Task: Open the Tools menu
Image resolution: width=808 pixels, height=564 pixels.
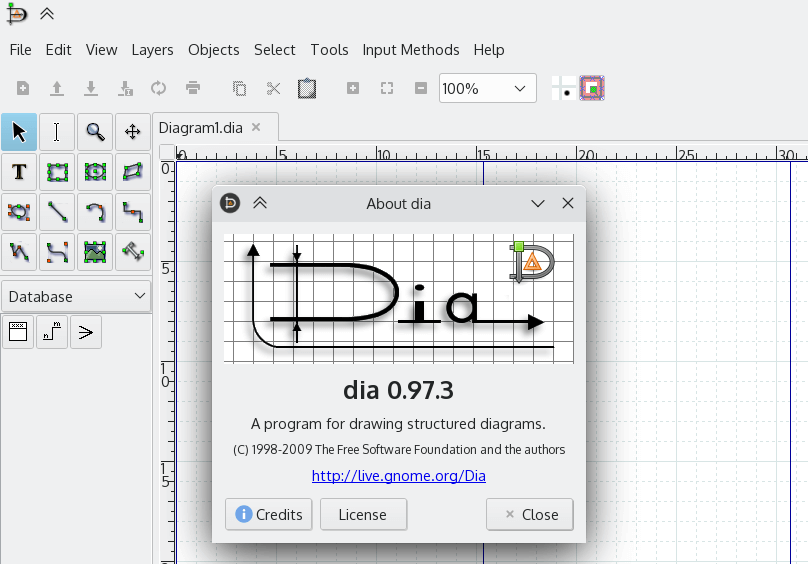Action: pyautogui.click(x=329, y=50)
